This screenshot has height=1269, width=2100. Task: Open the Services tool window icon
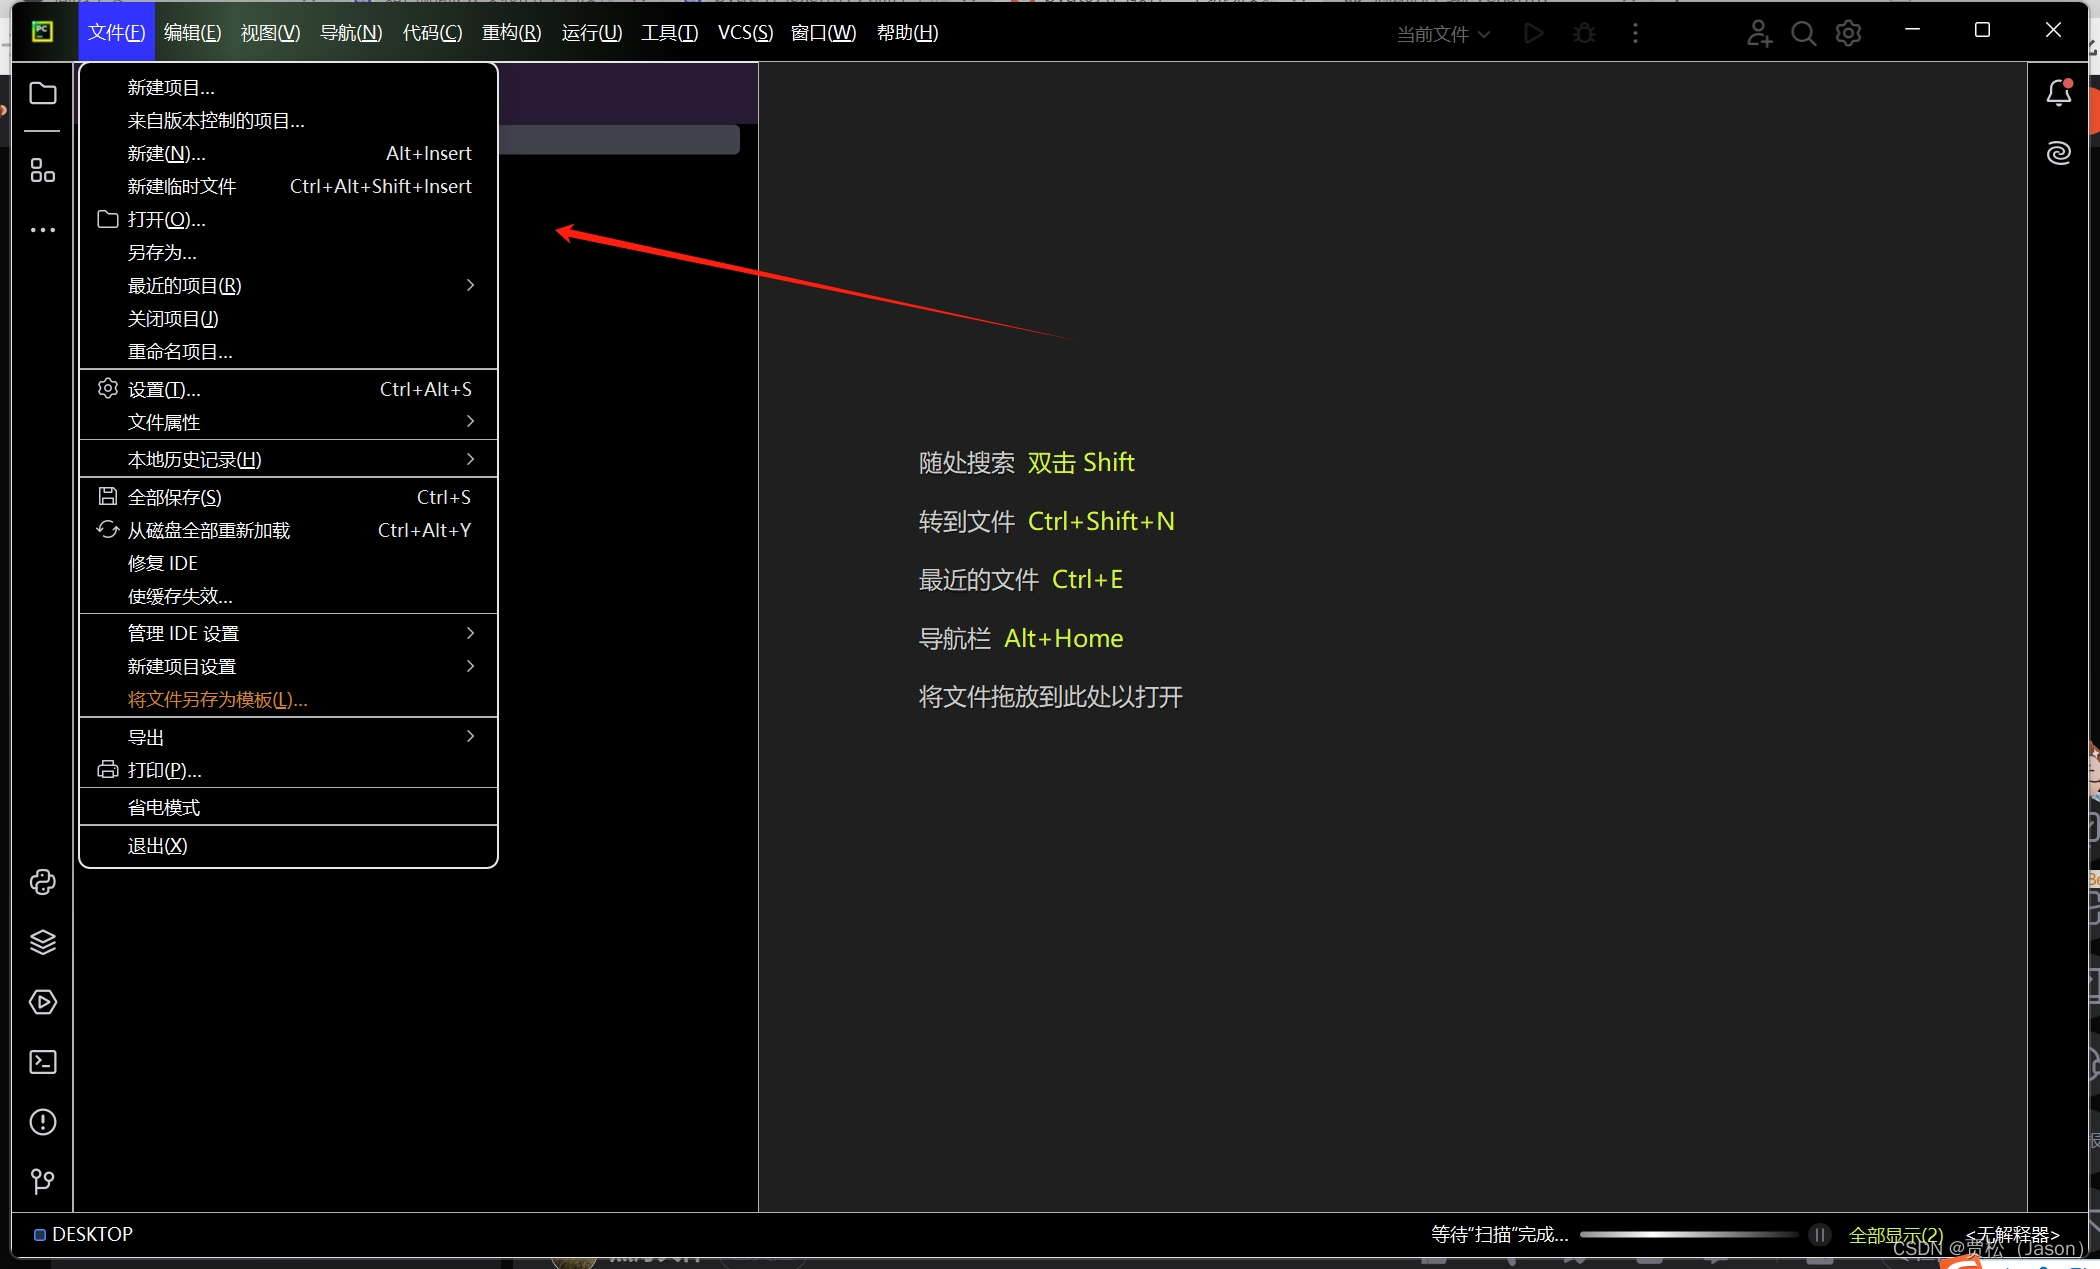pyautogui.click(x=42, y=1002)
